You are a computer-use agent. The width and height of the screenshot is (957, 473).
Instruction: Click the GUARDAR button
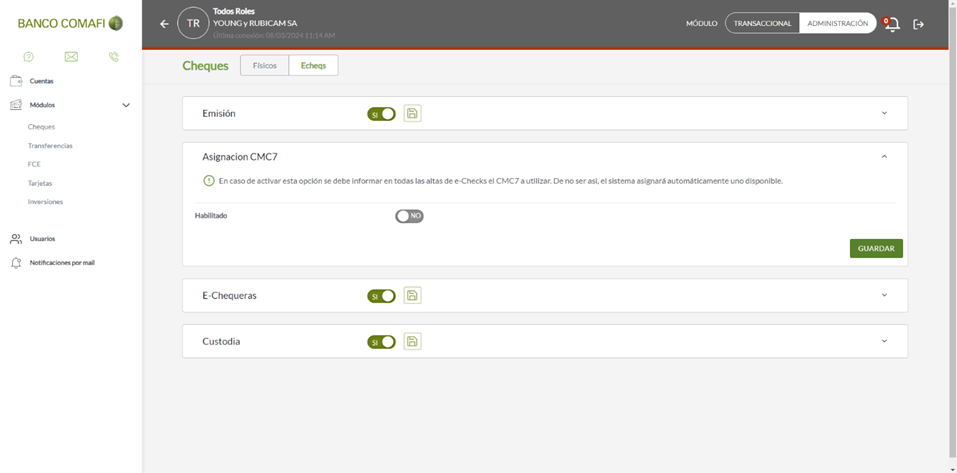click(876, 248)
